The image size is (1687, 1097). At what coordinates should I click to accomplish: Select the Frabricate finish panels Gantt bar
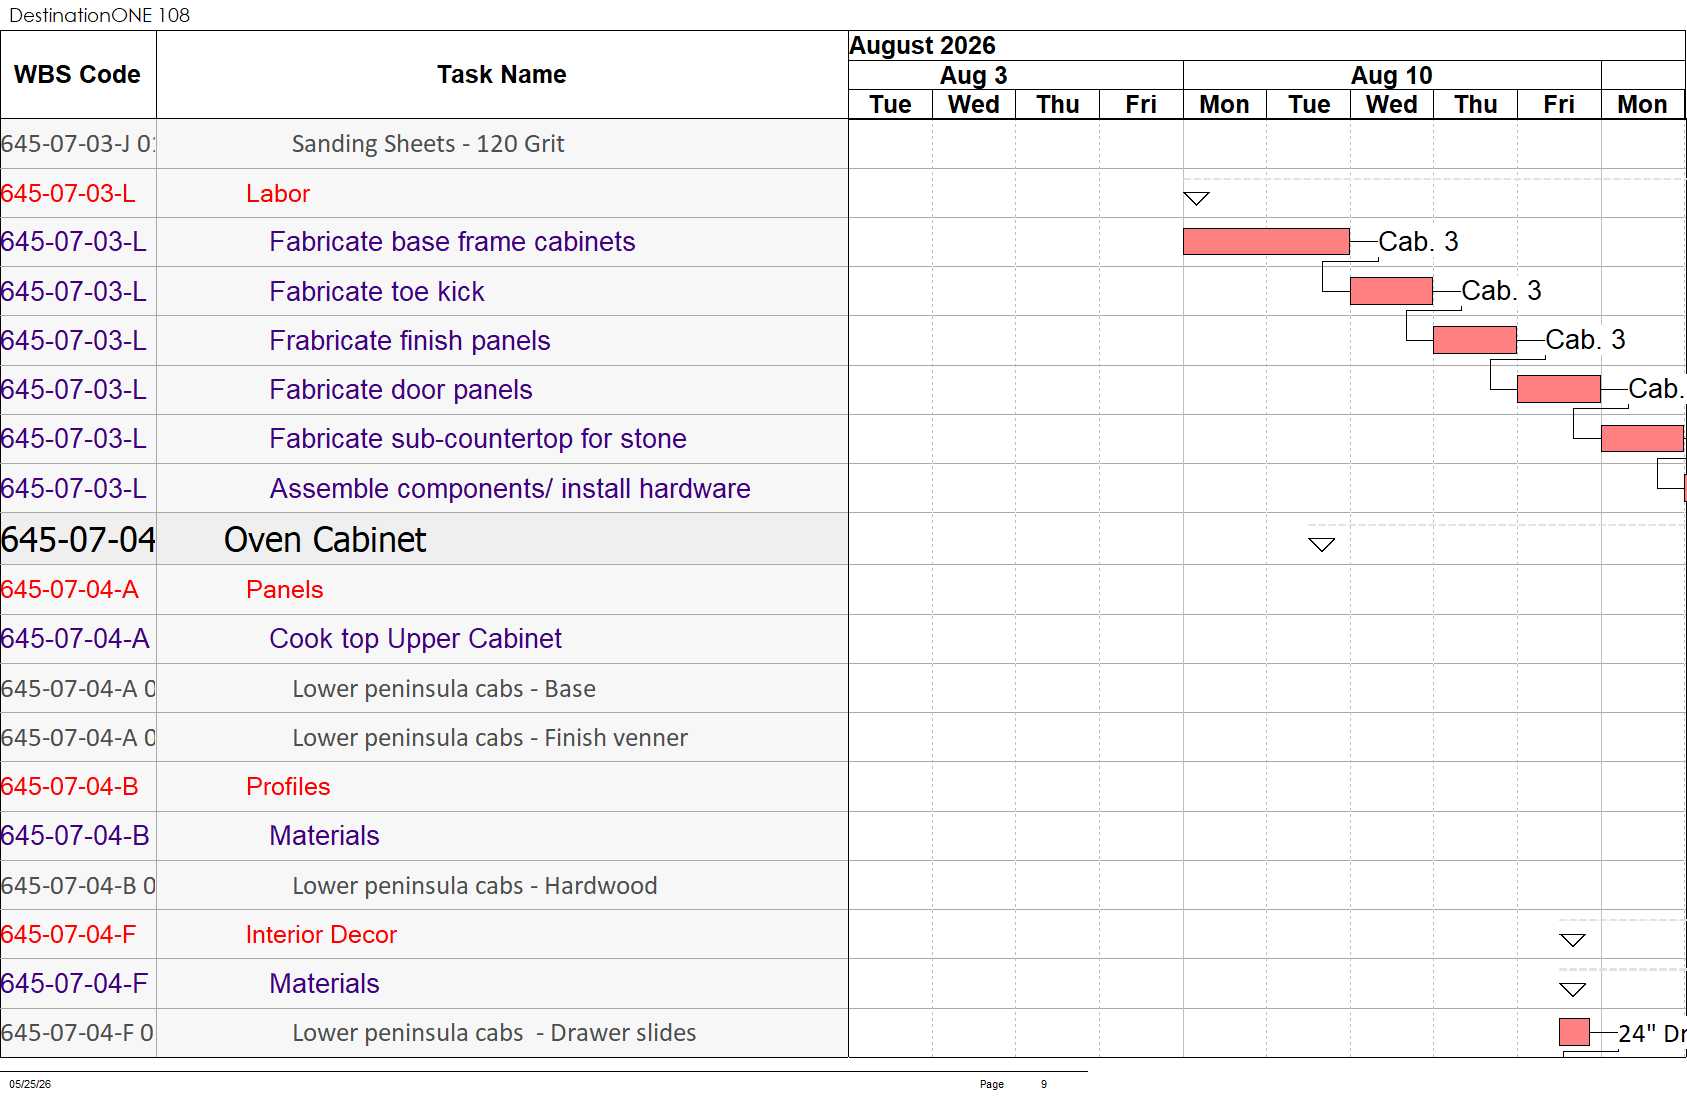pyautogui.click(x=1475, y=340)
